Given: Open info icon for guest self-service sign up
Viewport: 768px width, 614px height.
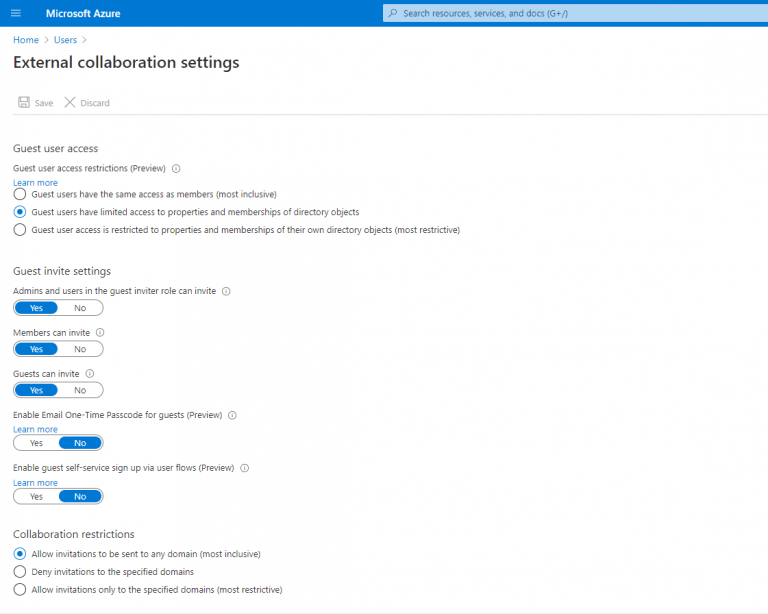Looking at the screenshot, I should pos(244,468).
